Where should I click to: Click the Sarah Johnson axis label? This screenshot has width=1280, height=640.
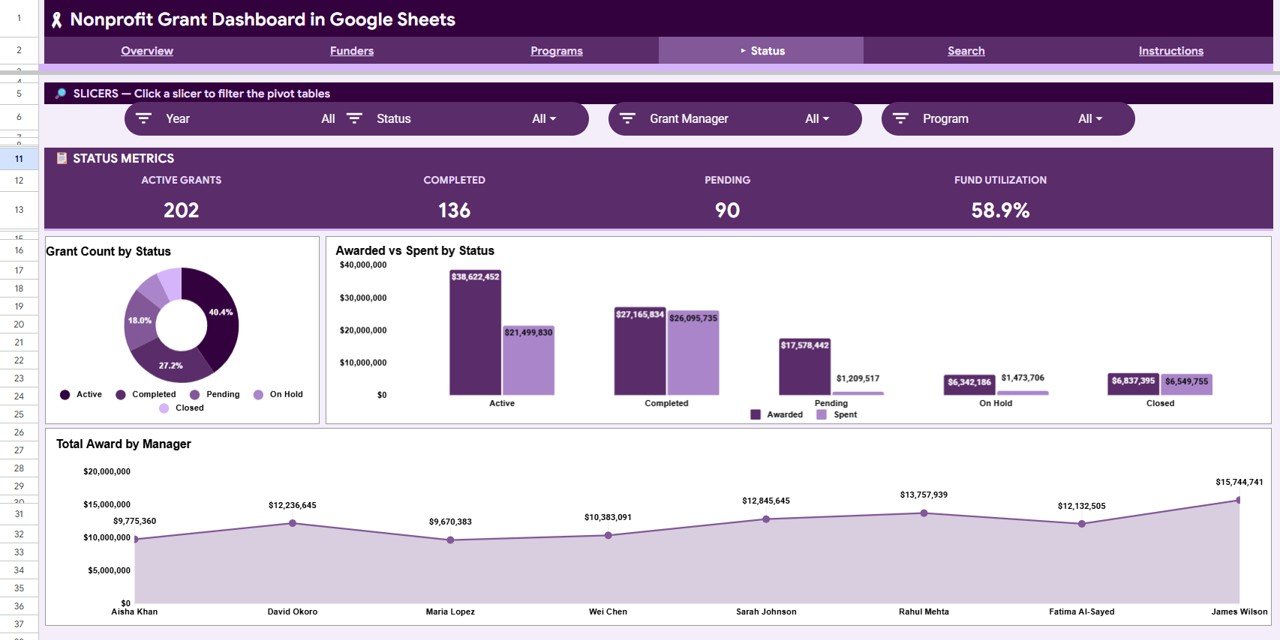[x=766, y=612]
